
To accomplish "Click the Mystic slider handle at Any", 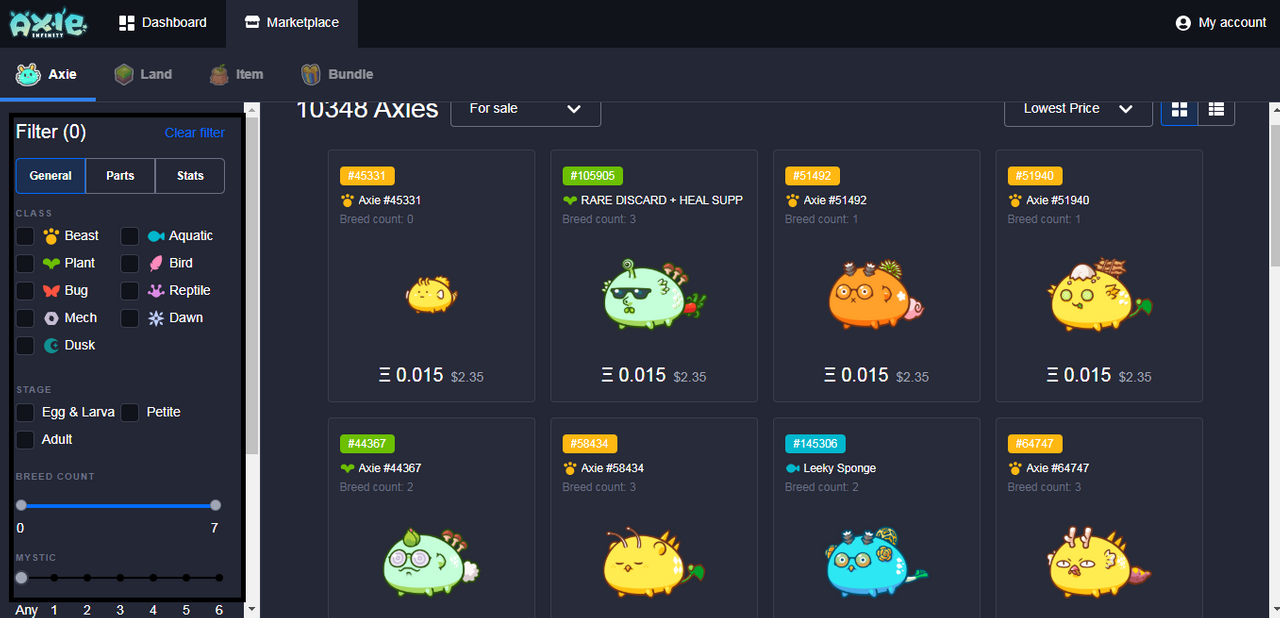I will click(21, 577).
